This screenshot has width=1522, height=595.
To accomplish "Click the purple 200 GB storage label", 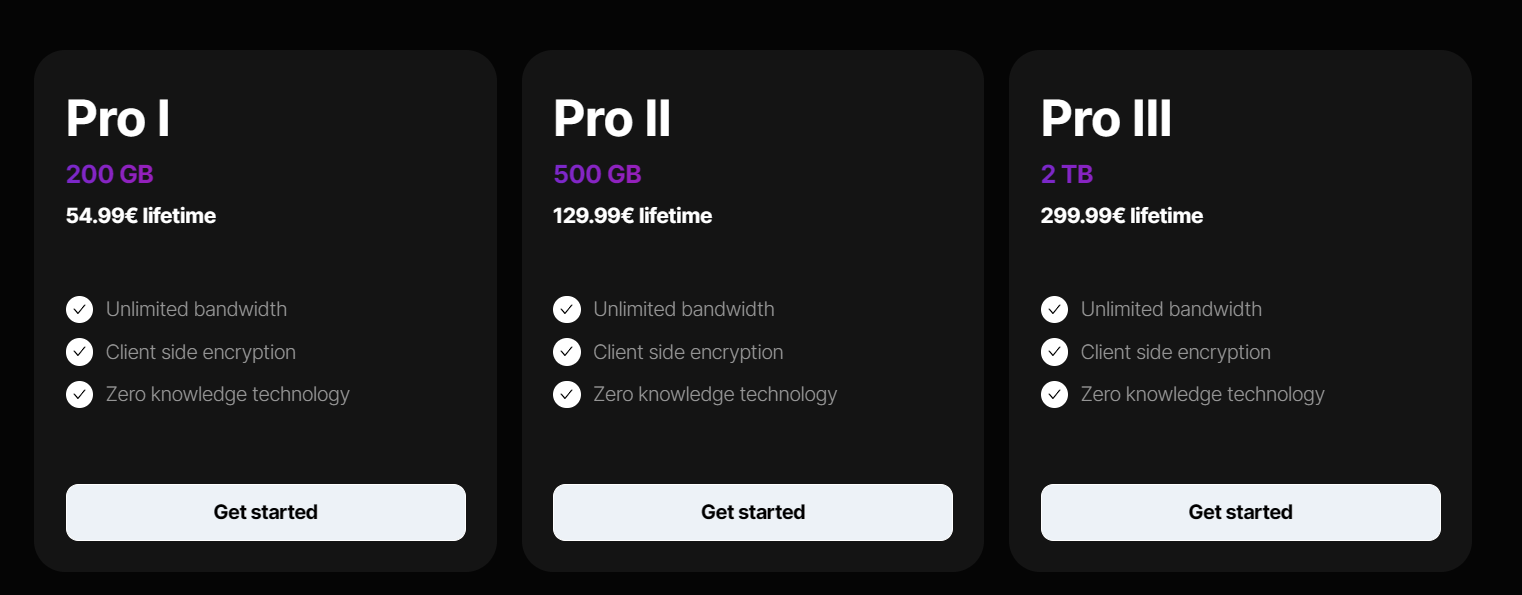I will pyautogui.click(x=110, y=174).
